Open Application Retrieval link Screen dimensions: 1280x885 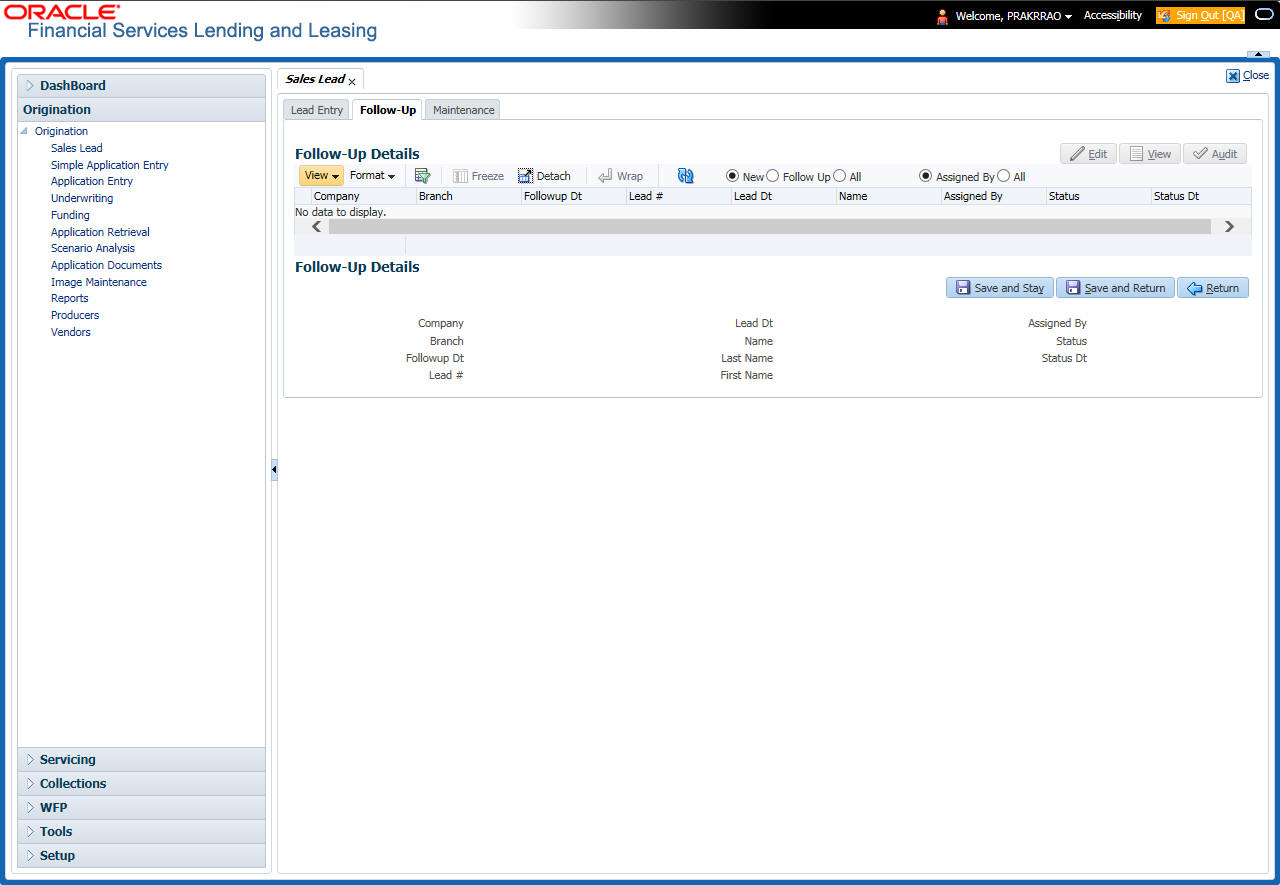point(100,232)
